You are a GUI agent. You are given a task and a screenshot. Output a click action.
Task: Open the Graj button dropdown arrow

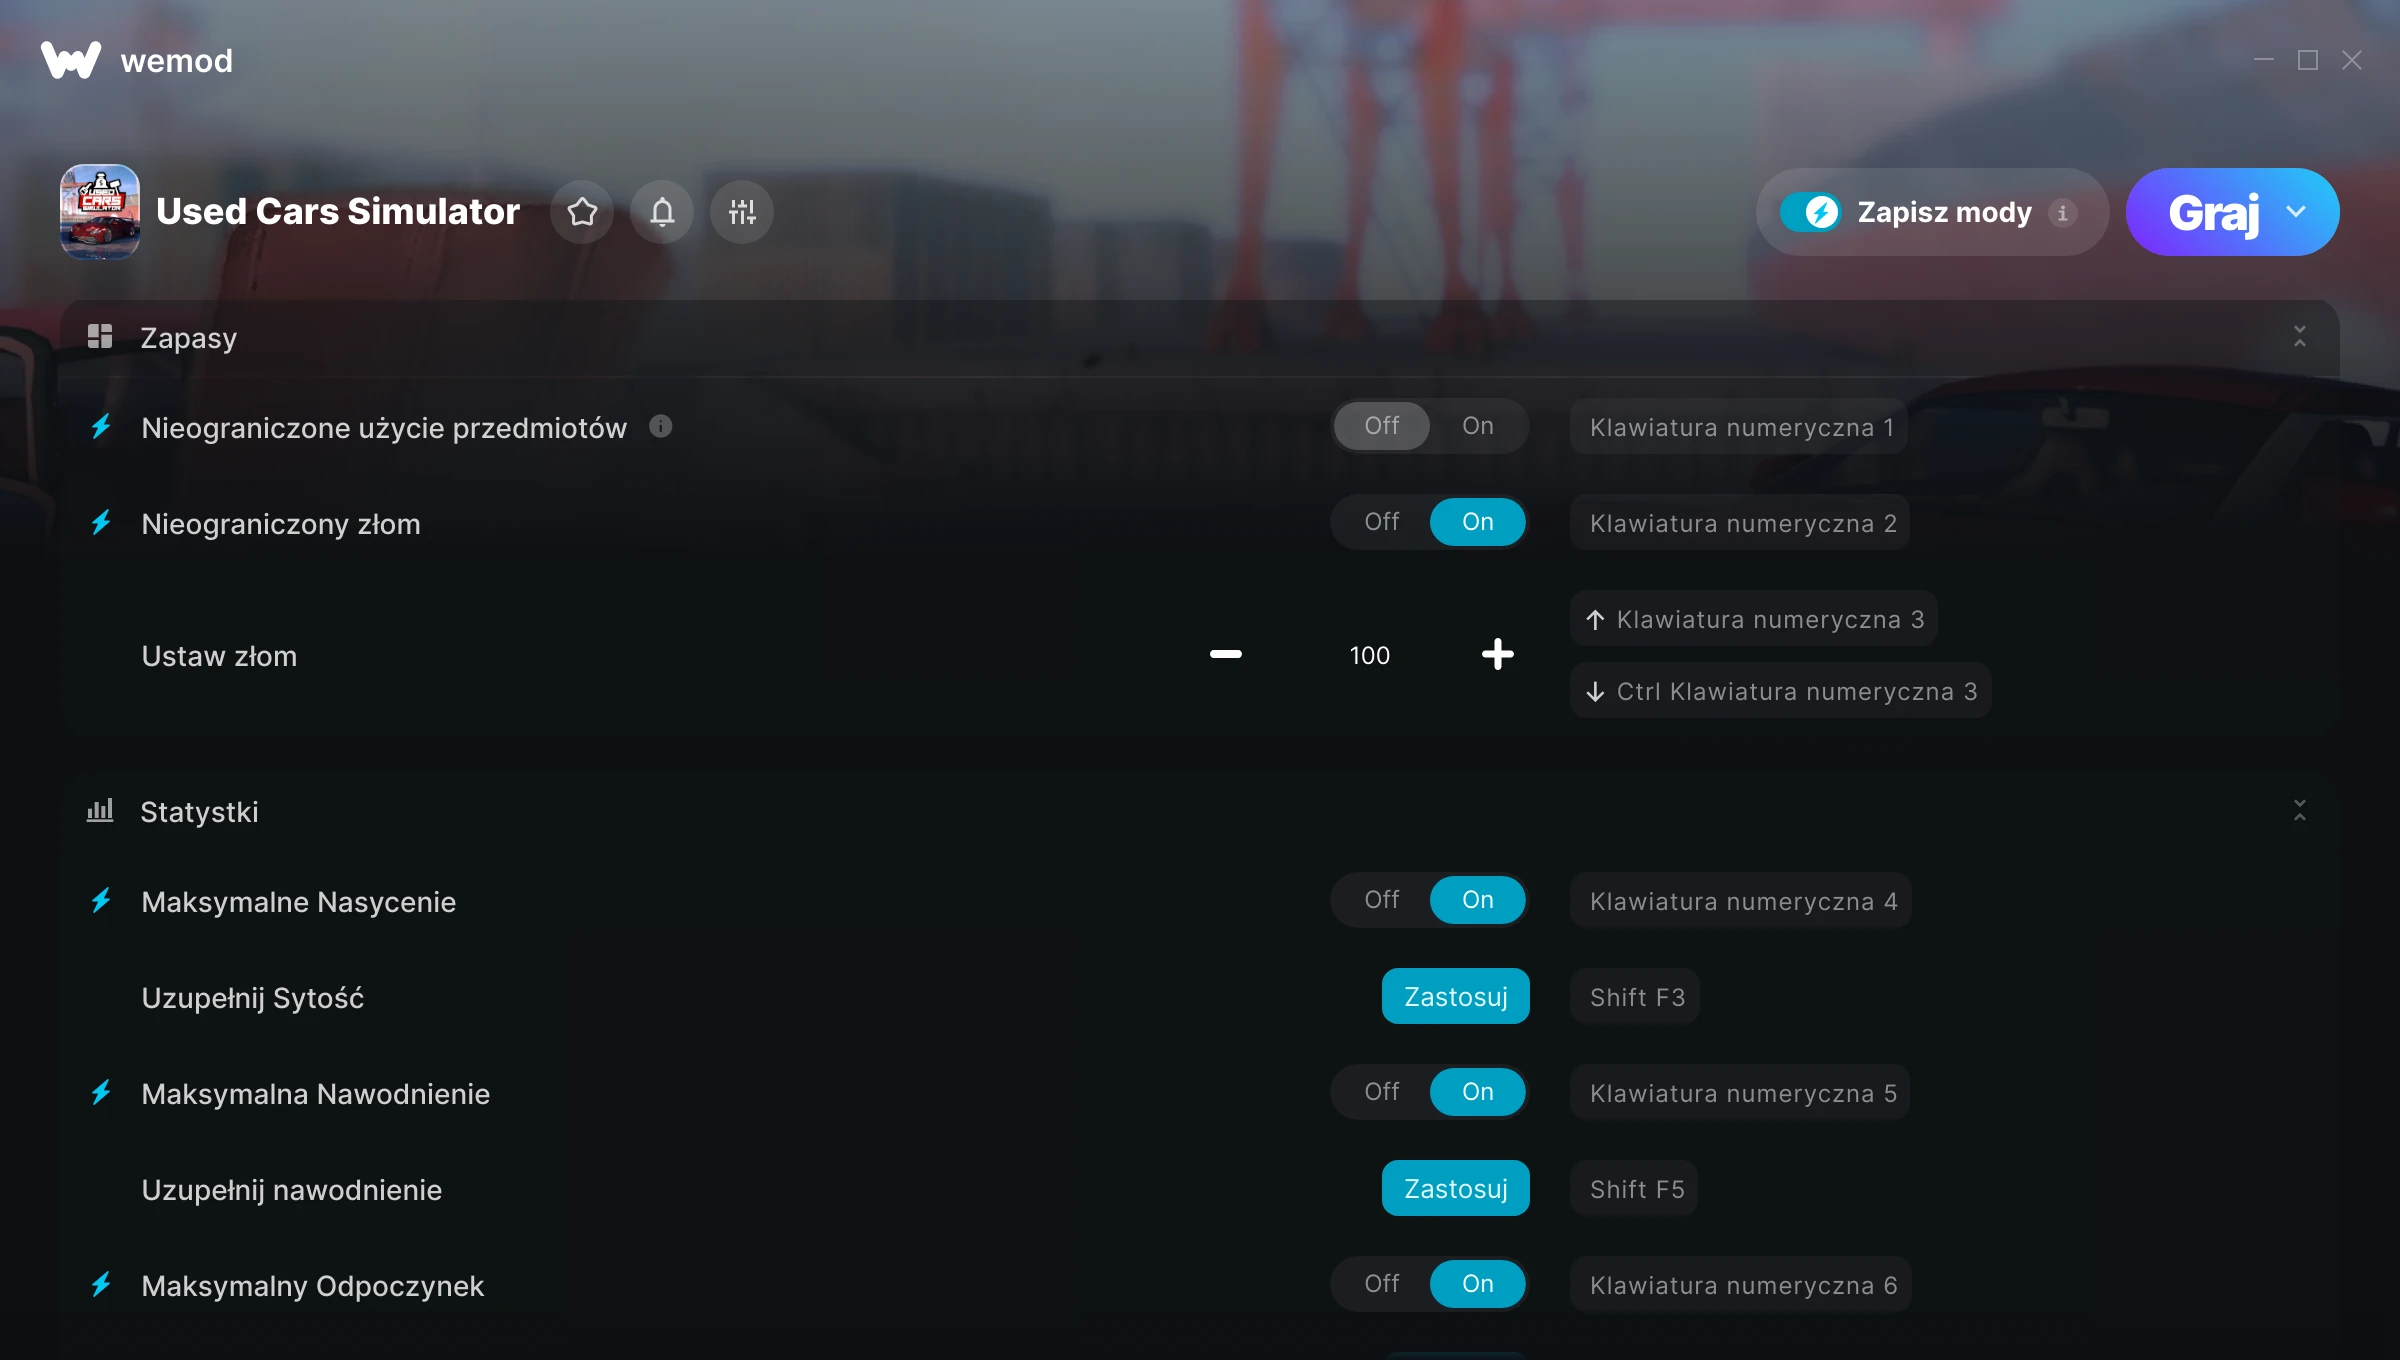2296,212
